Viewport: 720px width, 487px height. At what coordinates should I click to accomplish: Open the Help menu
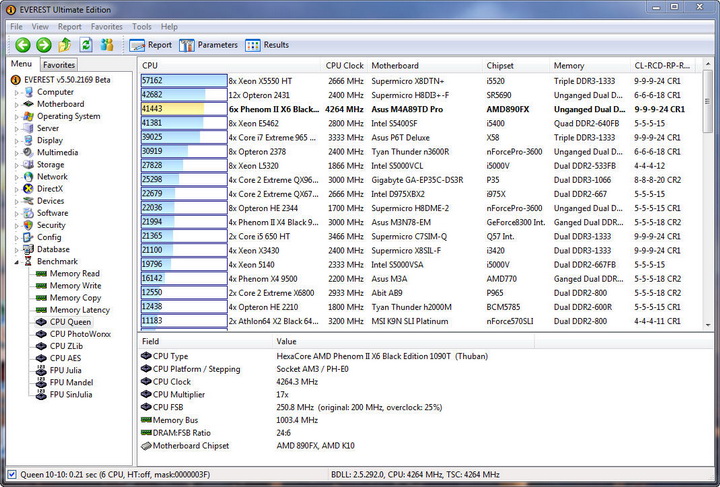click(169, 27)
